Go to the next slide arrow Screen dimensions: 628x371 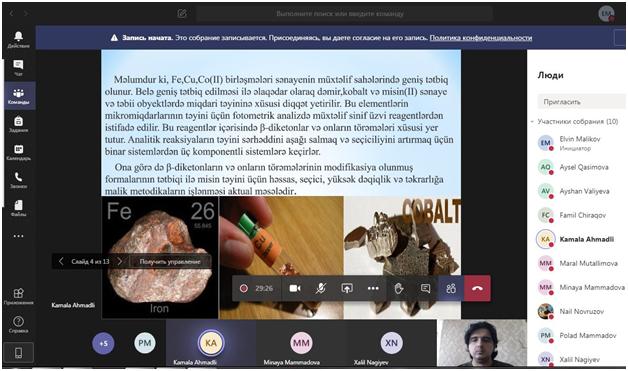(120, 262)
